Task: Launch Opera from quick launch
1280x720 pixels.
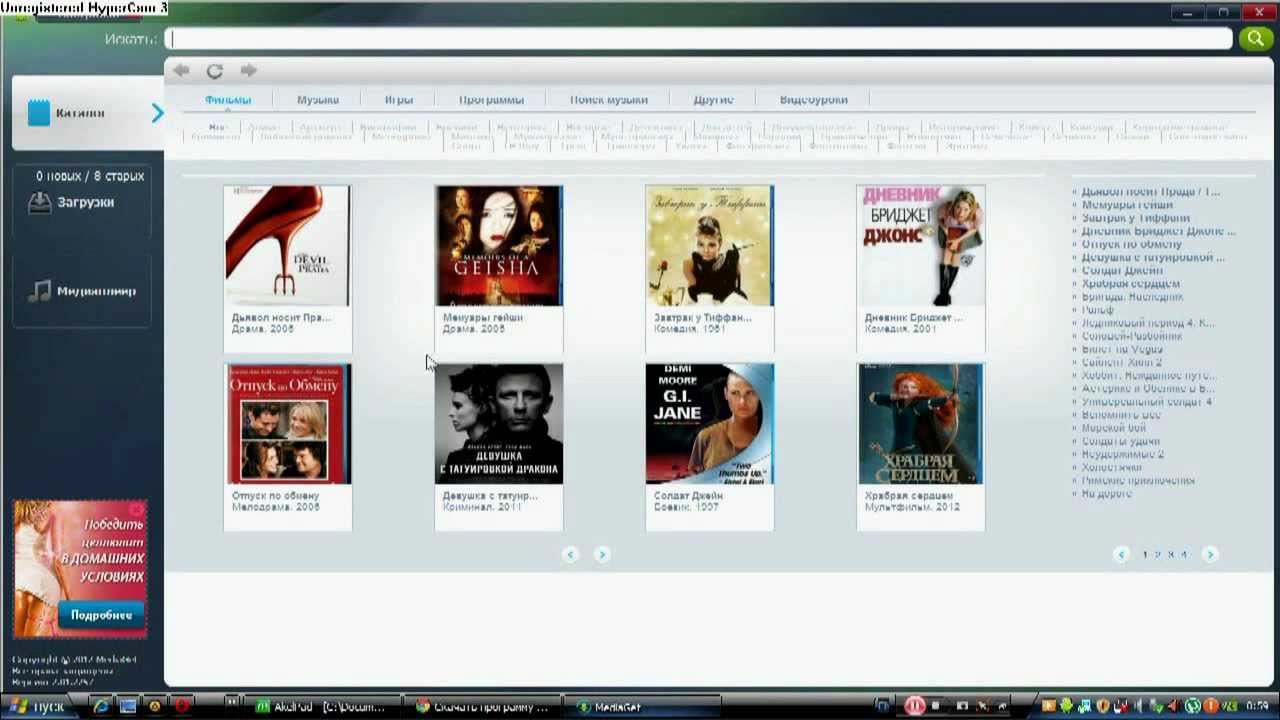Action: click(x=182, y=706)
